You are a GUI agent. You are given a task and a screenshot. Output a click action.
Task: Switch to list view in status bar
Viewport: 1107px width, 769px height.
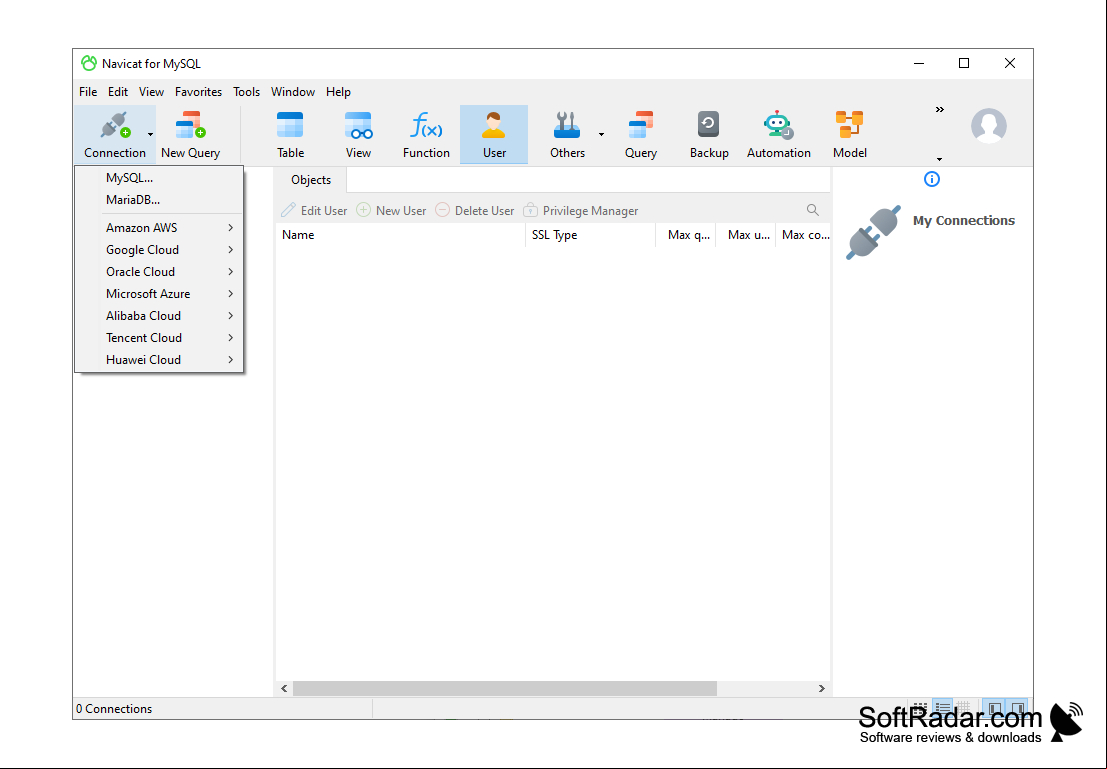coord(920,708)
